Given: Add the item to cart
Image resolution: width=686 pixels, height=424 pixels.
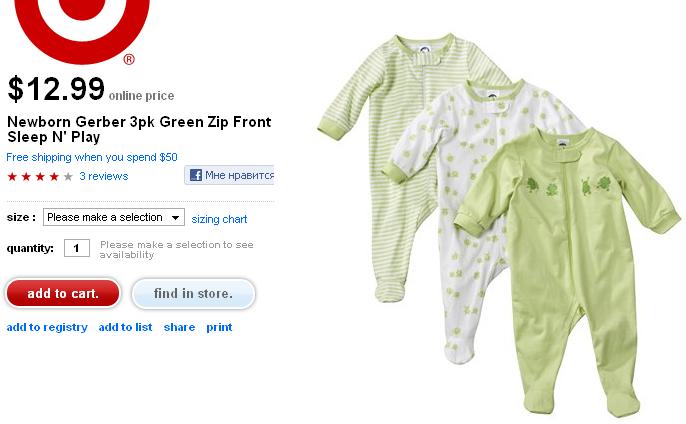Looking at the screenshot, I should click(x=63, y=293).
